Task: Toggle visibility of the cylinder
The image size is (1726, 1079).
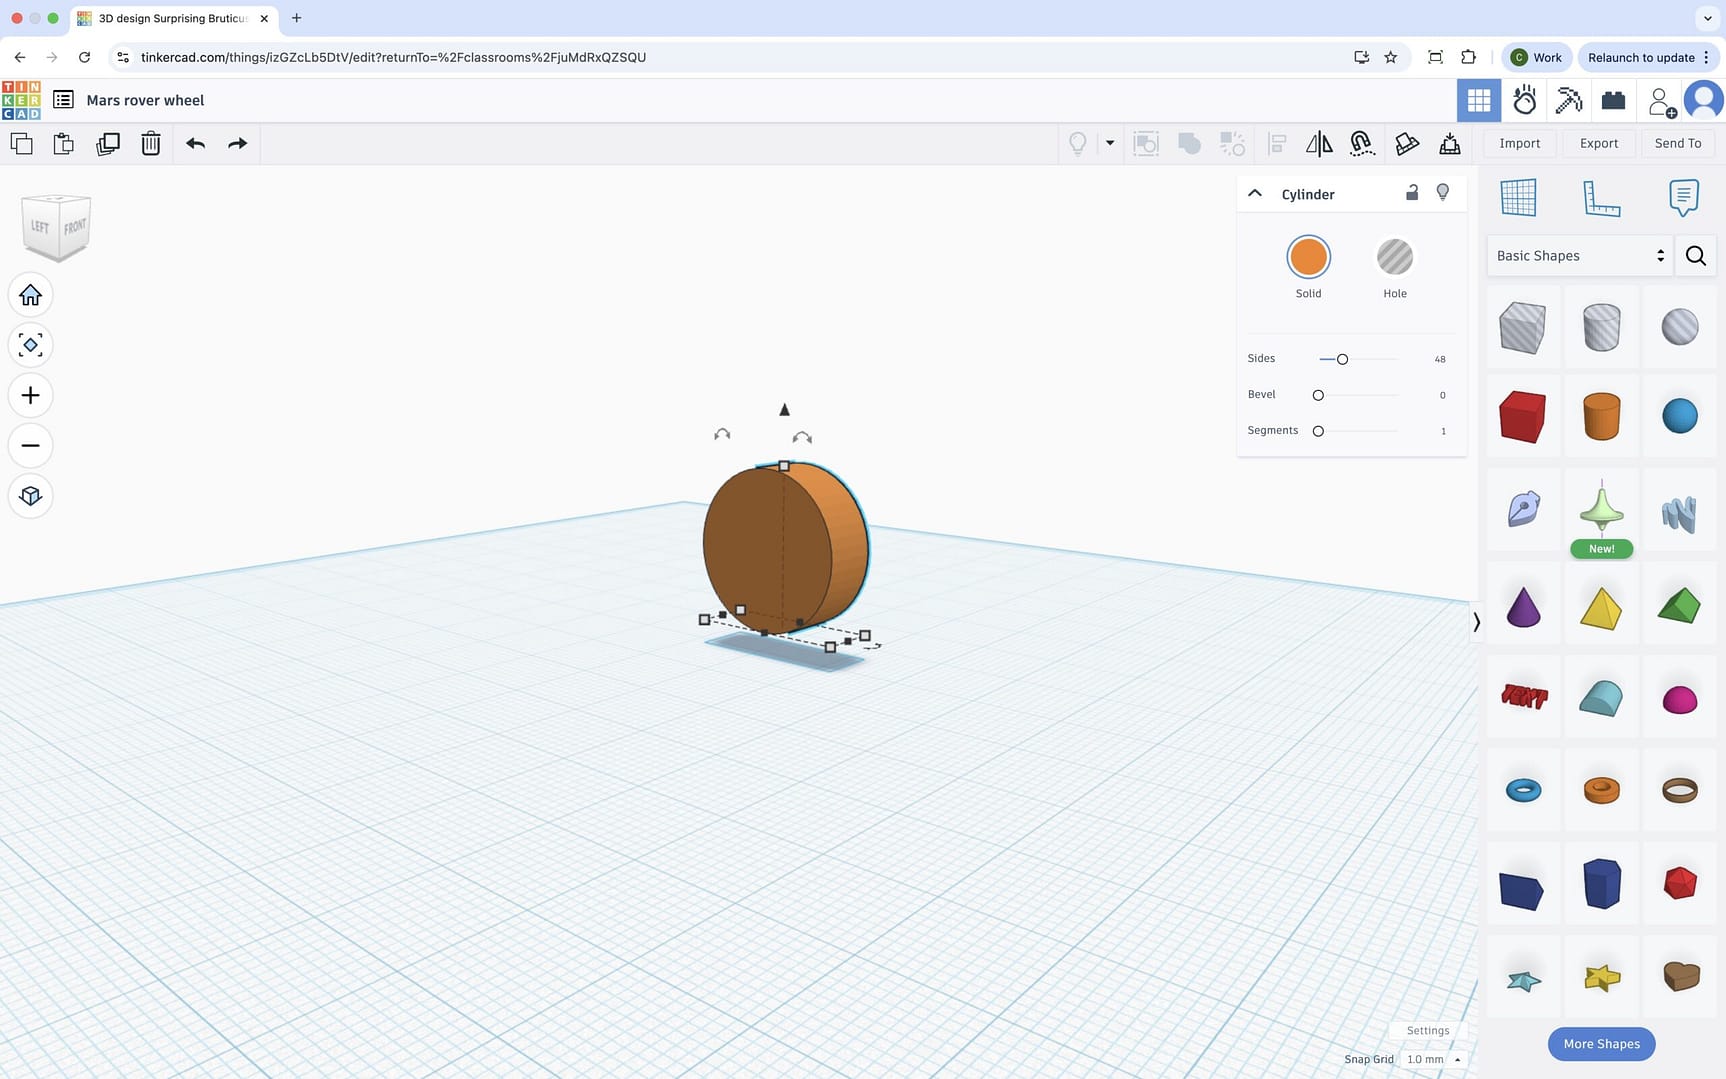Action: [1443, 192]
